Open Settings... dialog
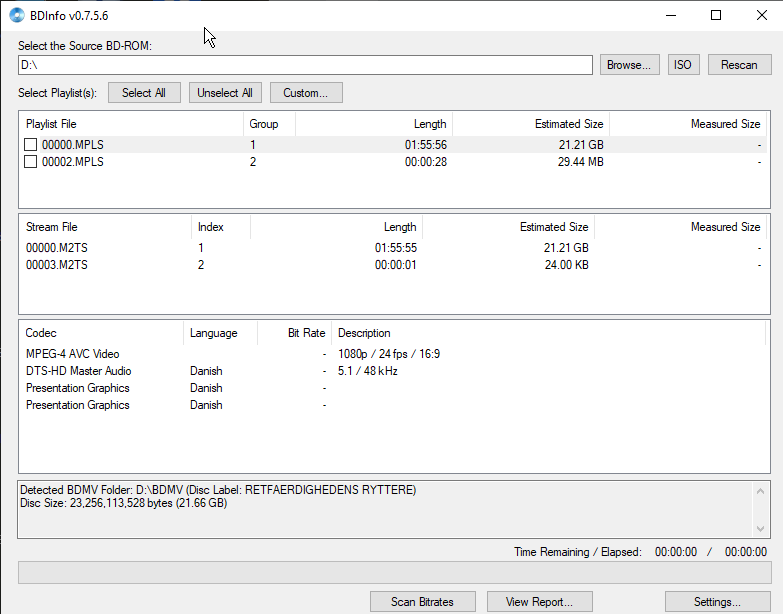Viewport: 783px width, 614px height. (x=717, y=602)
